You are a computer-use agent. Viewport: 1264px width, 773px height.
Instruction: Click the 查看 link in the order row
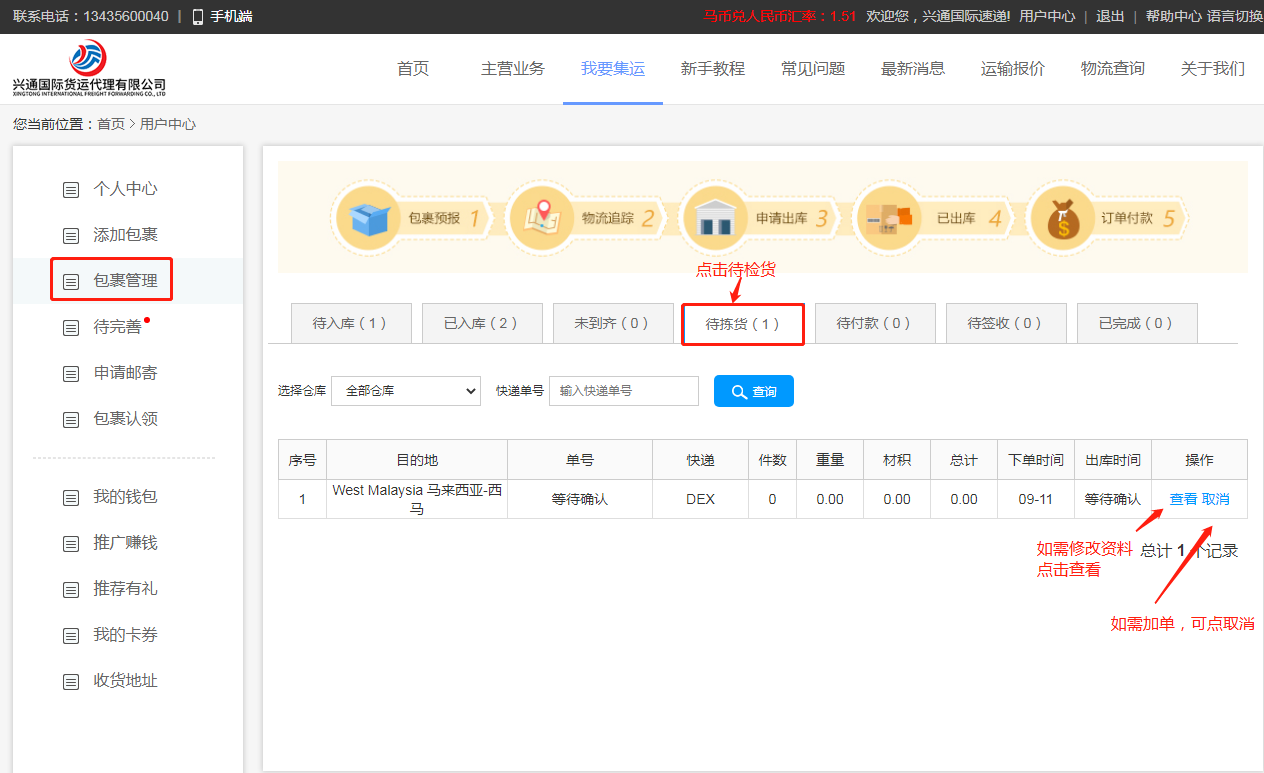(1183, 499)
